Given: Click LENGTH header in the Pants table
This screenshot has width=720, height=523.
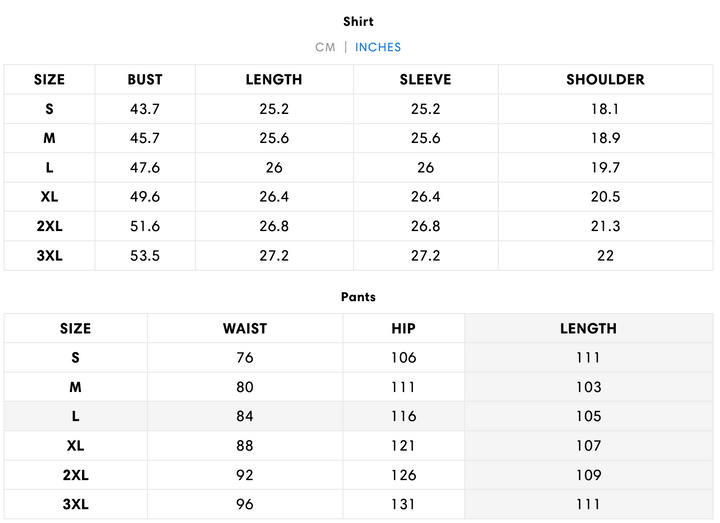Looking at the screenshot, I should click(x=588, y=328).
